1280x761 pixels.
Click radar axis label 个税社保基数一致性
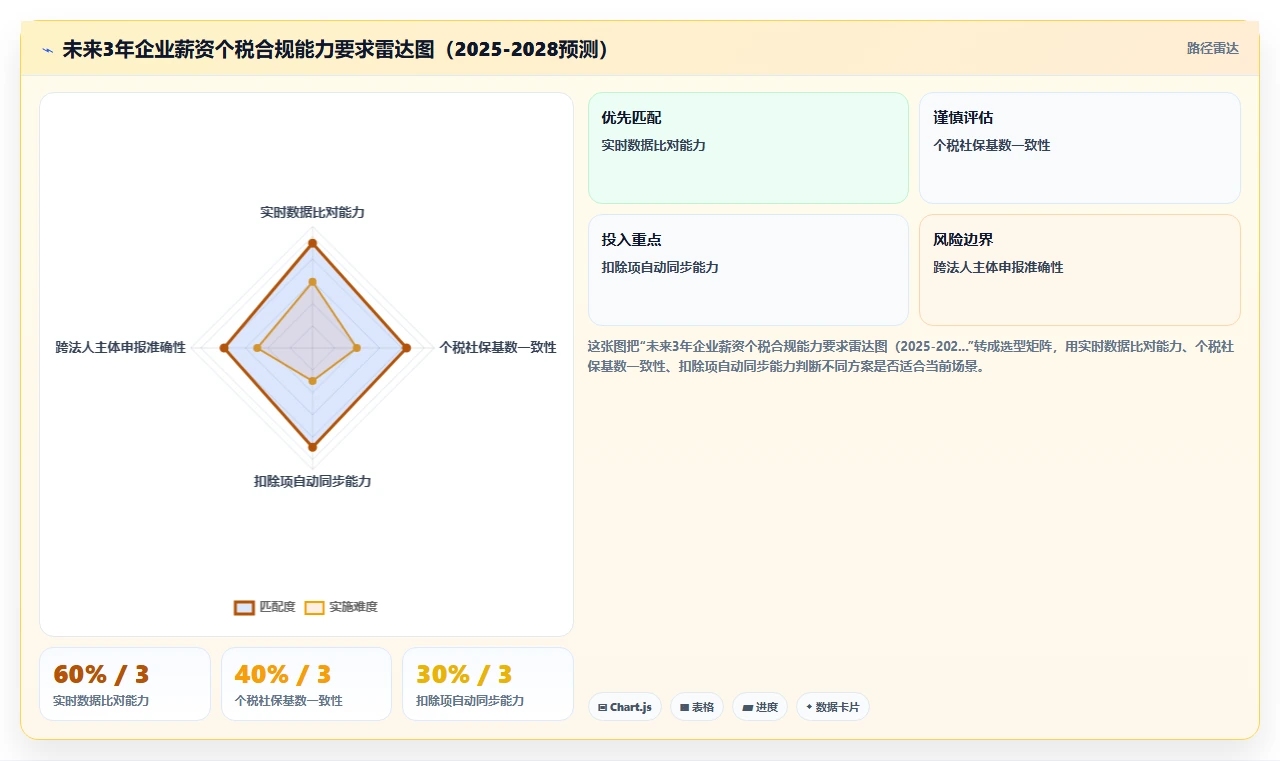[498, 348]
